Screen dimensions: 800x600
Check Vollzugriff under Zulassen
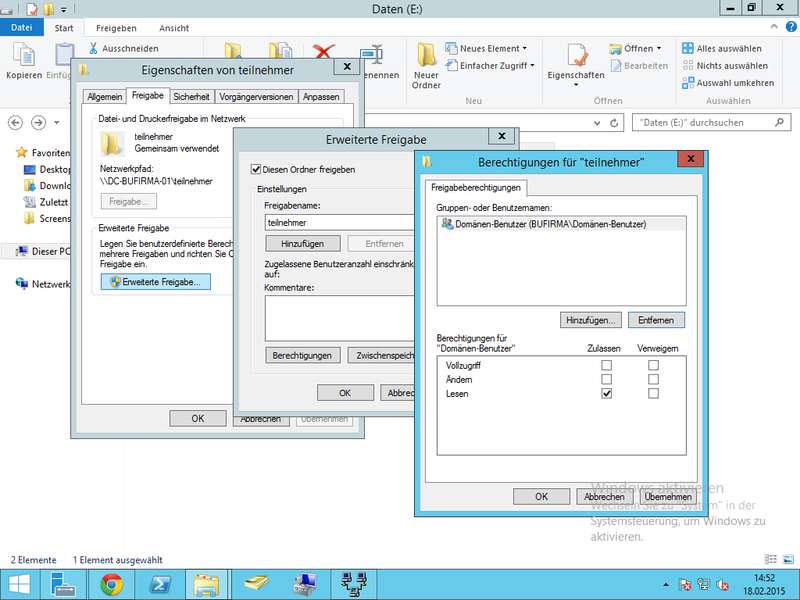pyautogui.click(x=606, y=365)
